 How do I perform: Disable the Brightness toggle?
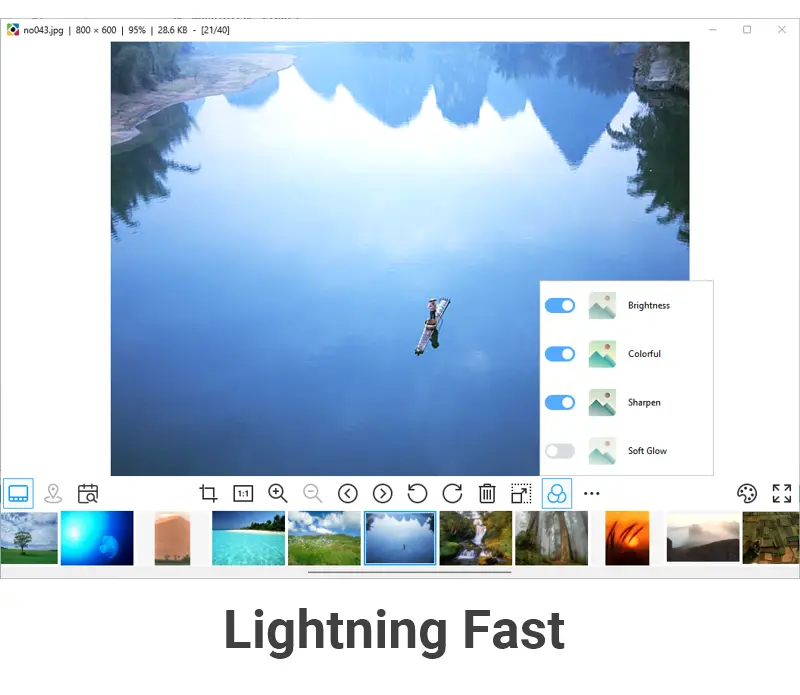pyautogui.click(x=560, y=305)
